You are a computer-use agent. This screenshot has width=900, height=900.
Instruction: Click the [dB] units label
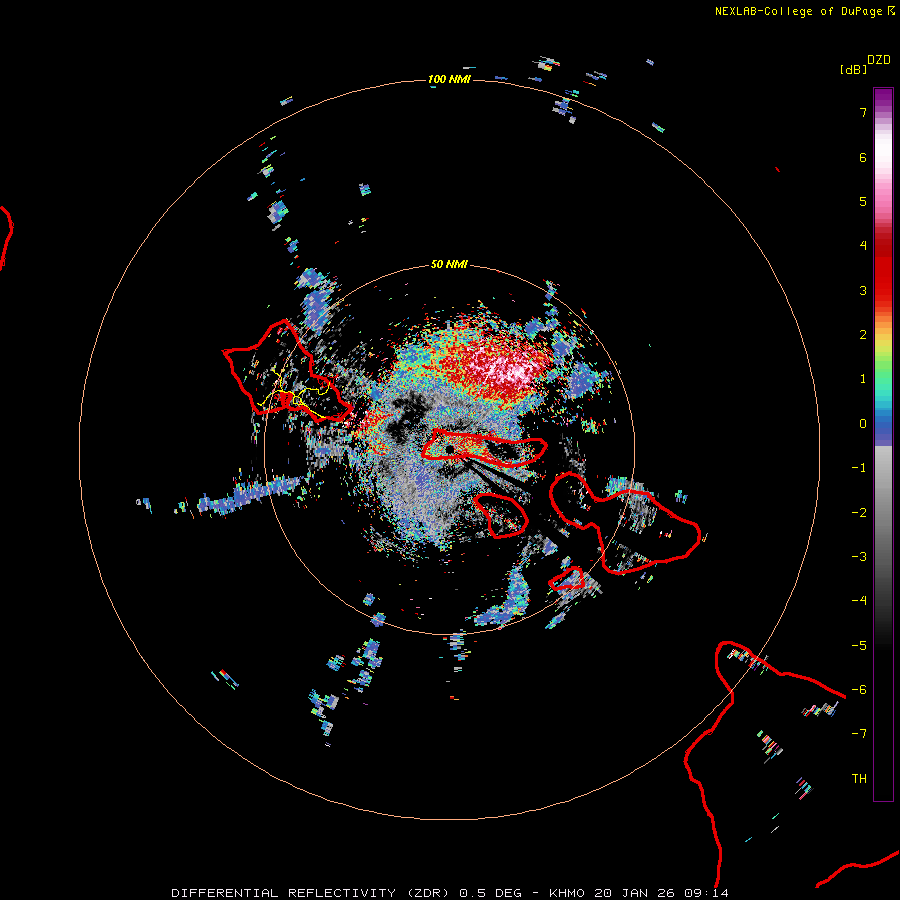click(854, 69)
